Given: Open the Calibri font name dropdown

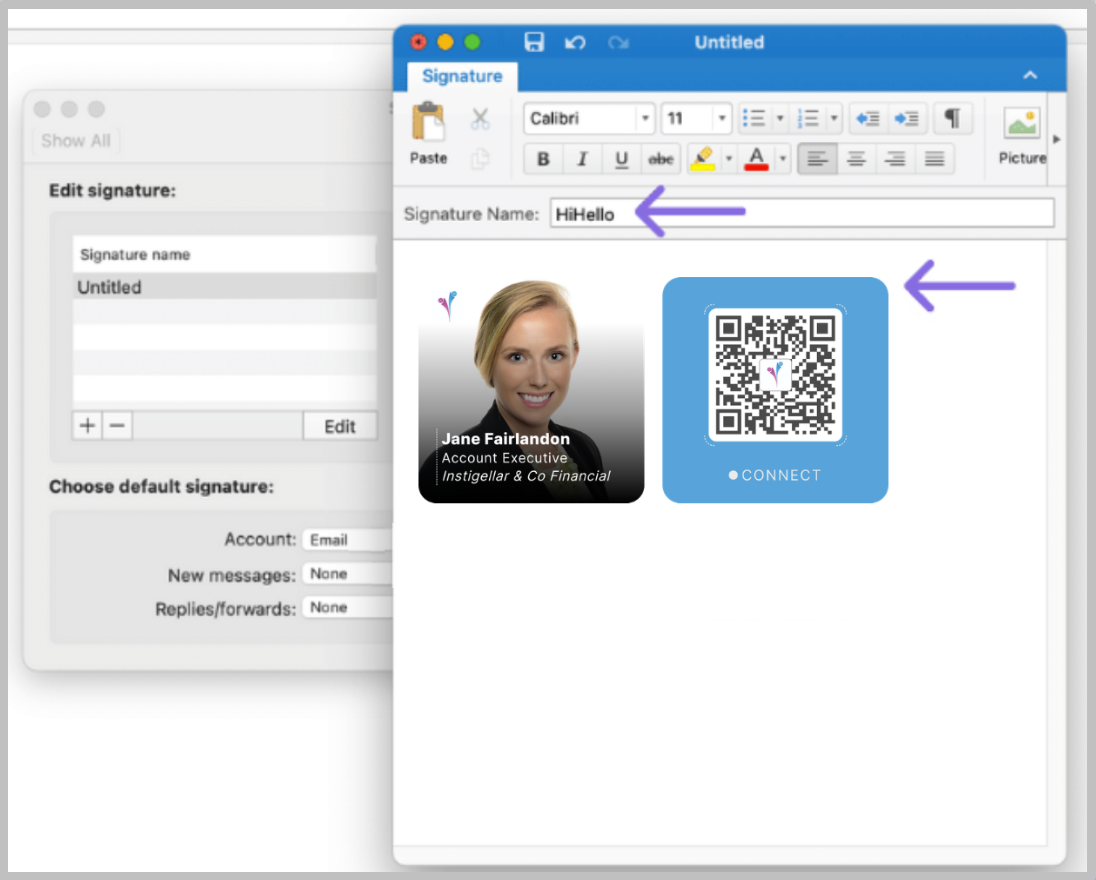Looking at the screenshot, I should tap(645, 118).
